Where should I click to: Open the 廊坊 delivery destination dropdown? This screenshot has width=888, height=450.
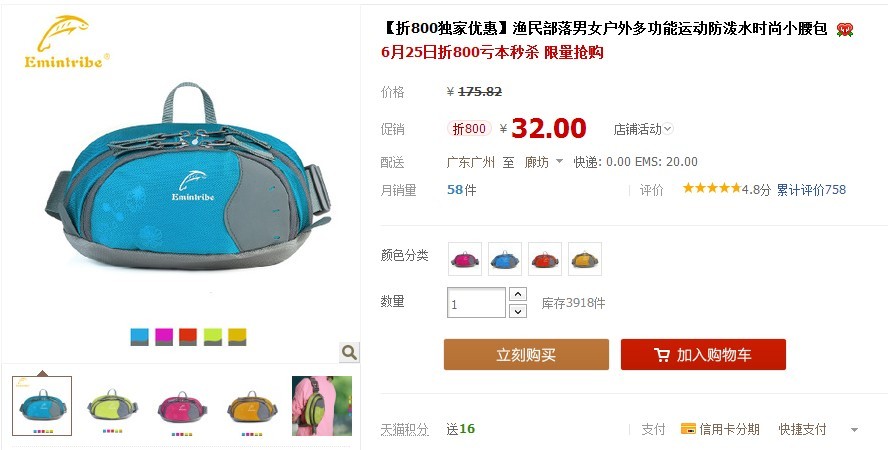click(544, 162)
